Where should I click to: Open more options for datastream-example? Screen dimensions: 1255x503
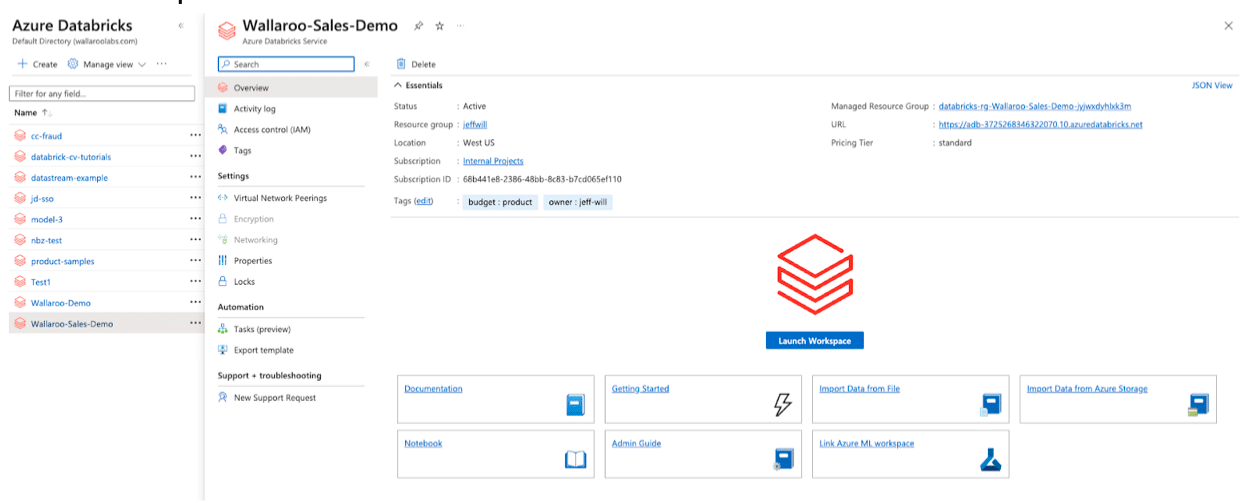(195, 178)
